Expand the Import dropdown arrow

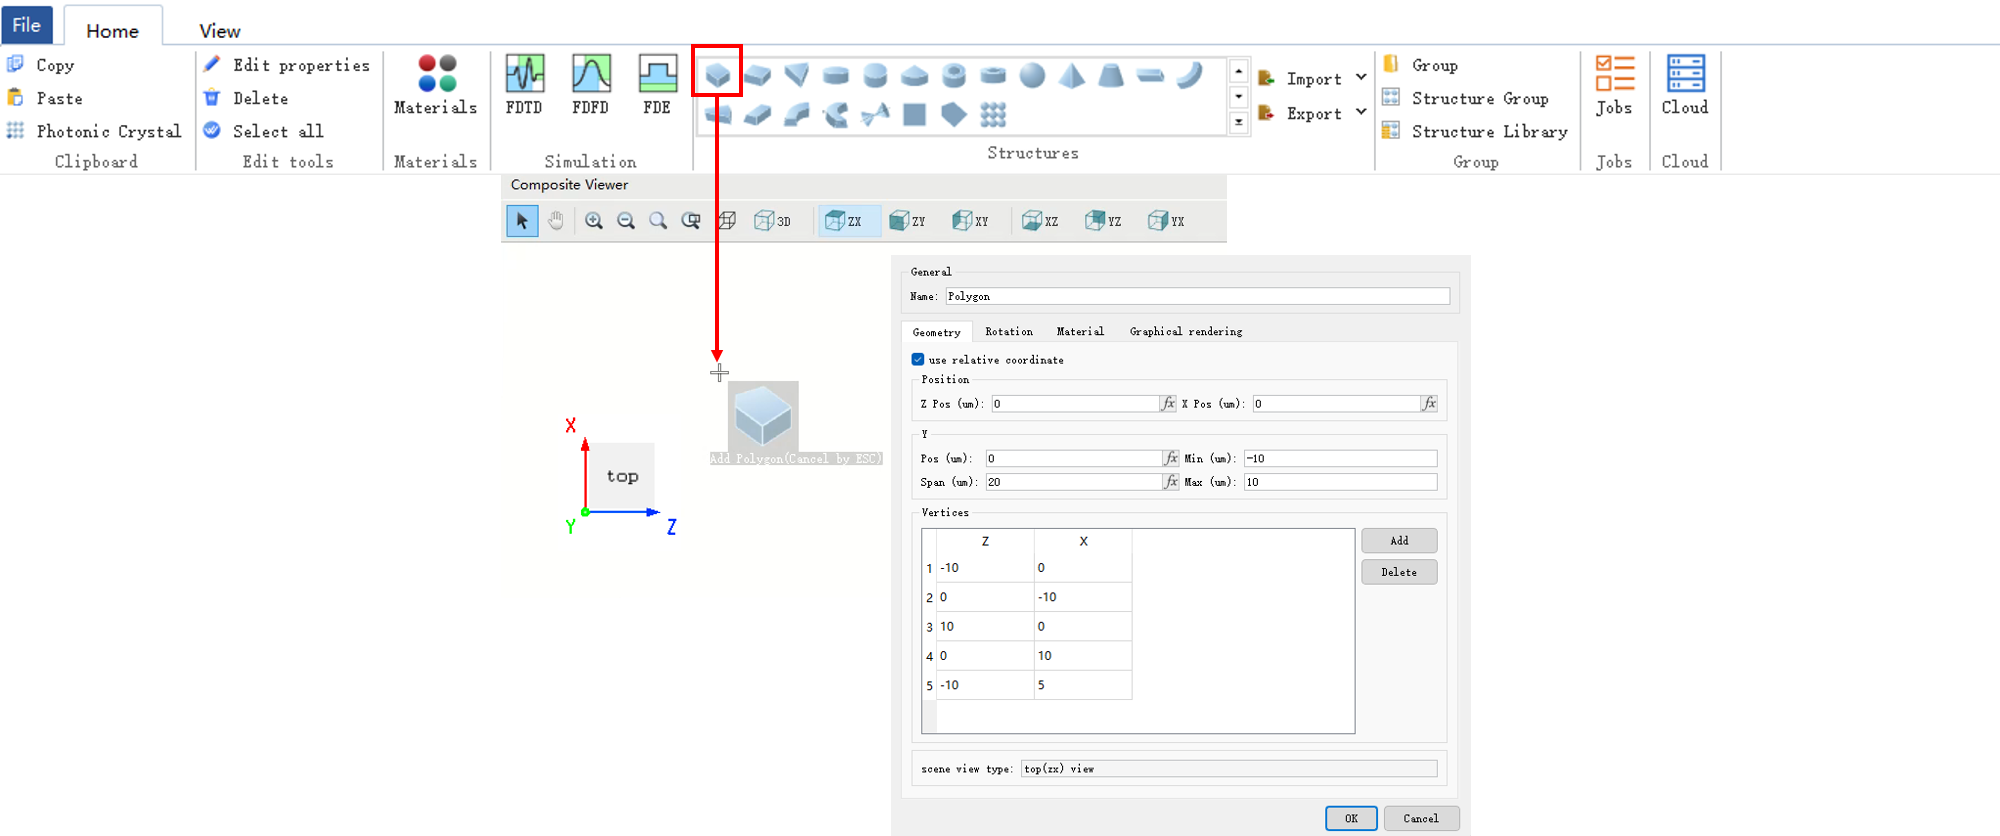click(1361, 78)
